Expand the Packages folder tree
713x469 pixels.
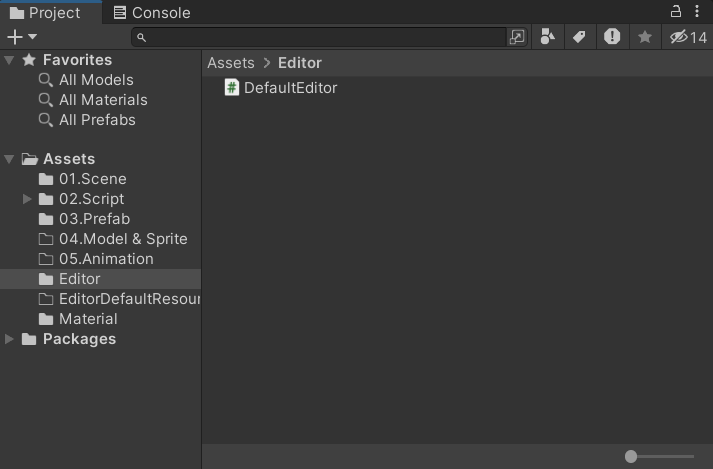pyautogui.click(x=9, y=339)
